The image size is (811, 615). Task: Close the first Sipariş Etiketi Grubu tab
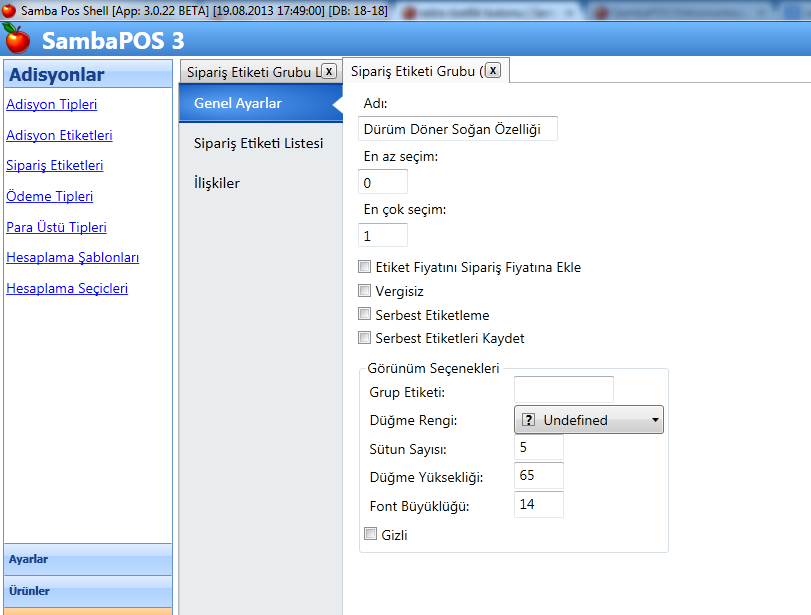pyautogui.click(x=328, y=71)
